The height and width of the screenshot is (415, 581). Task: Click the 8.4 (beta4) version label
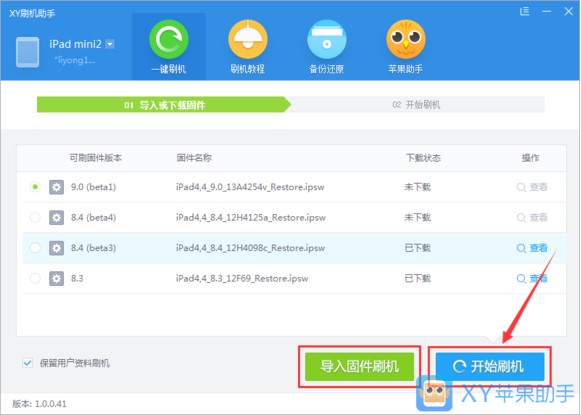93,218
